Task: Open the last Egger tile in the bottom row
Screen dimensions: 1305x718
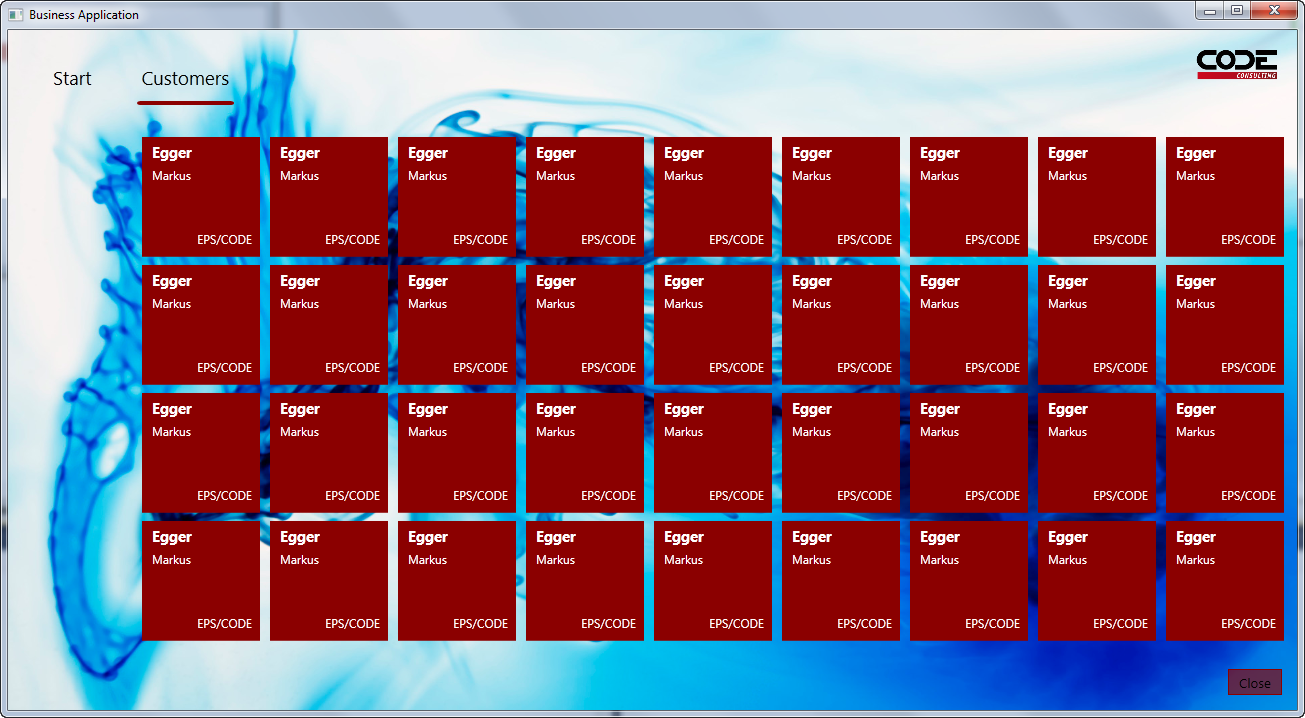Action: pyautogui.click(x=1225, y=581)
